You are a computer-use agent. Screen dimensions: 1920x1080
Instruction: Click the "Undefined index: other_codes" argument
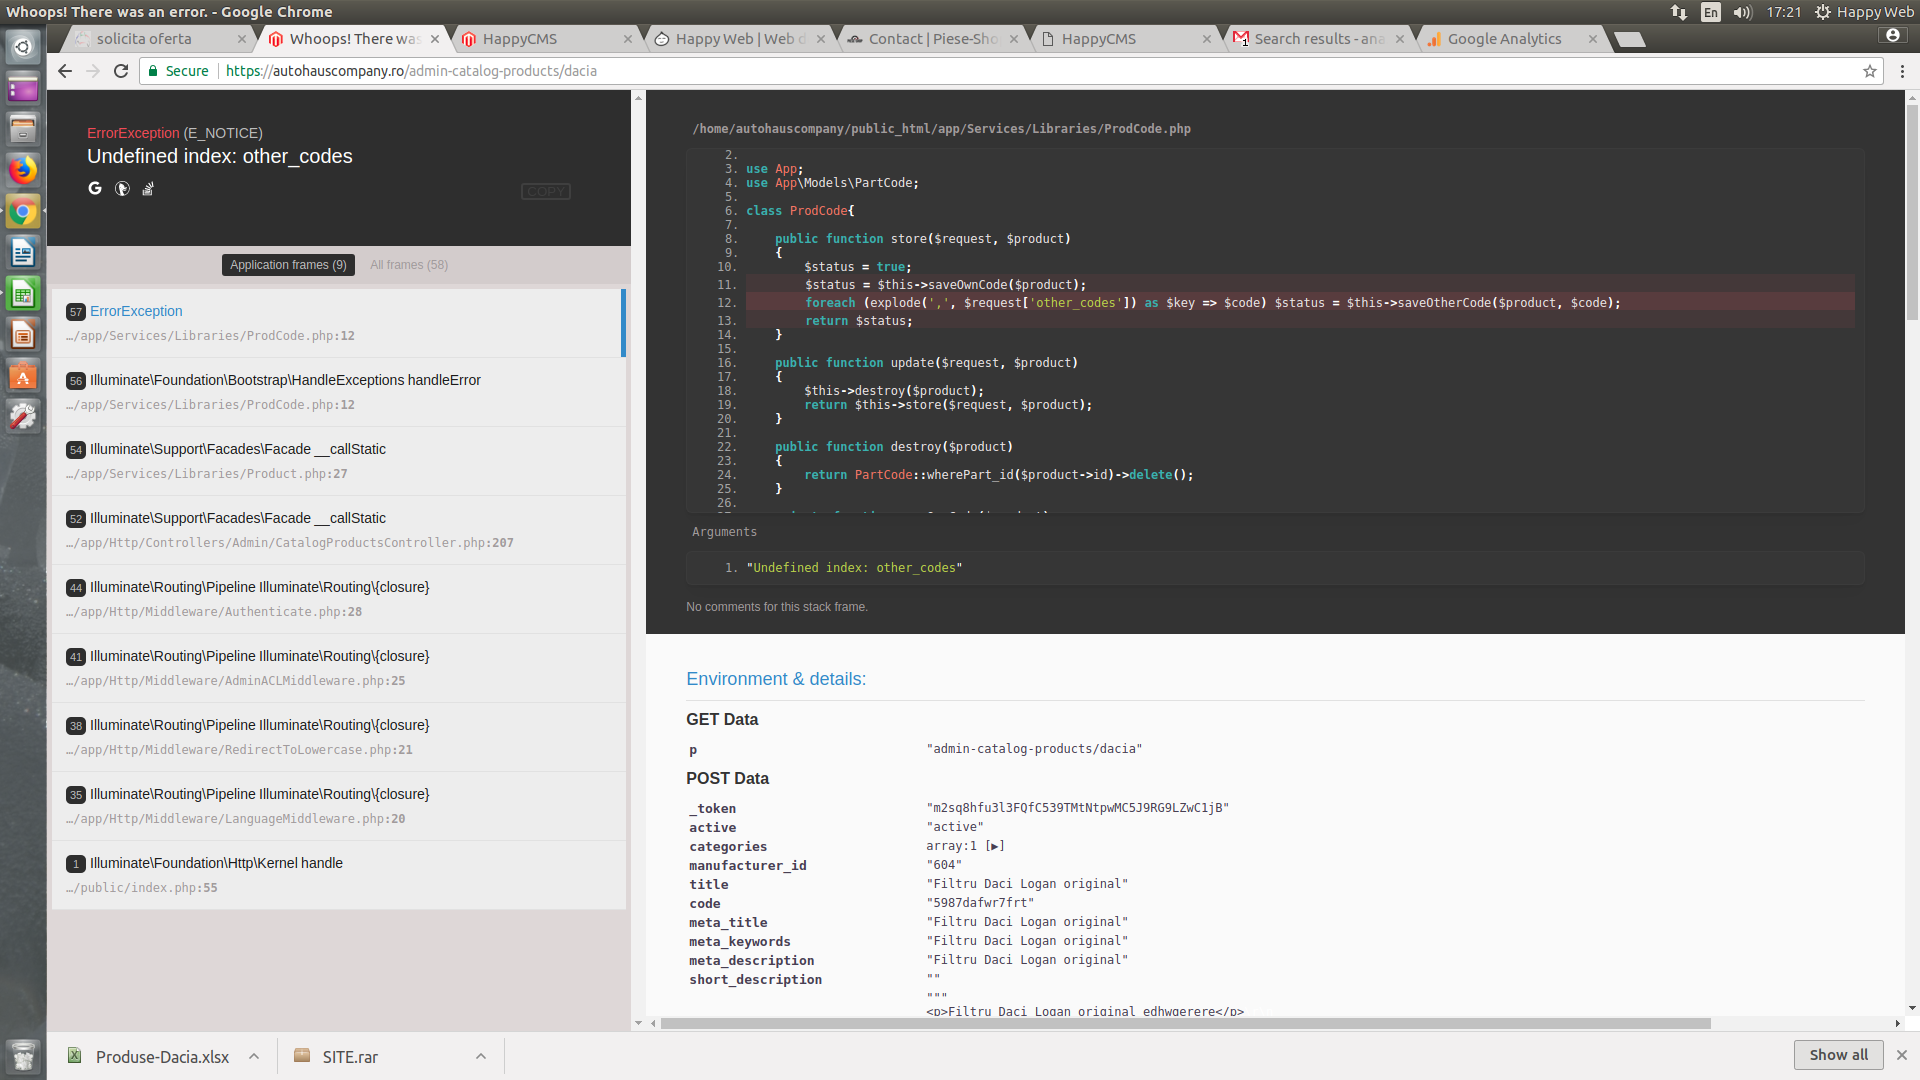854,568
